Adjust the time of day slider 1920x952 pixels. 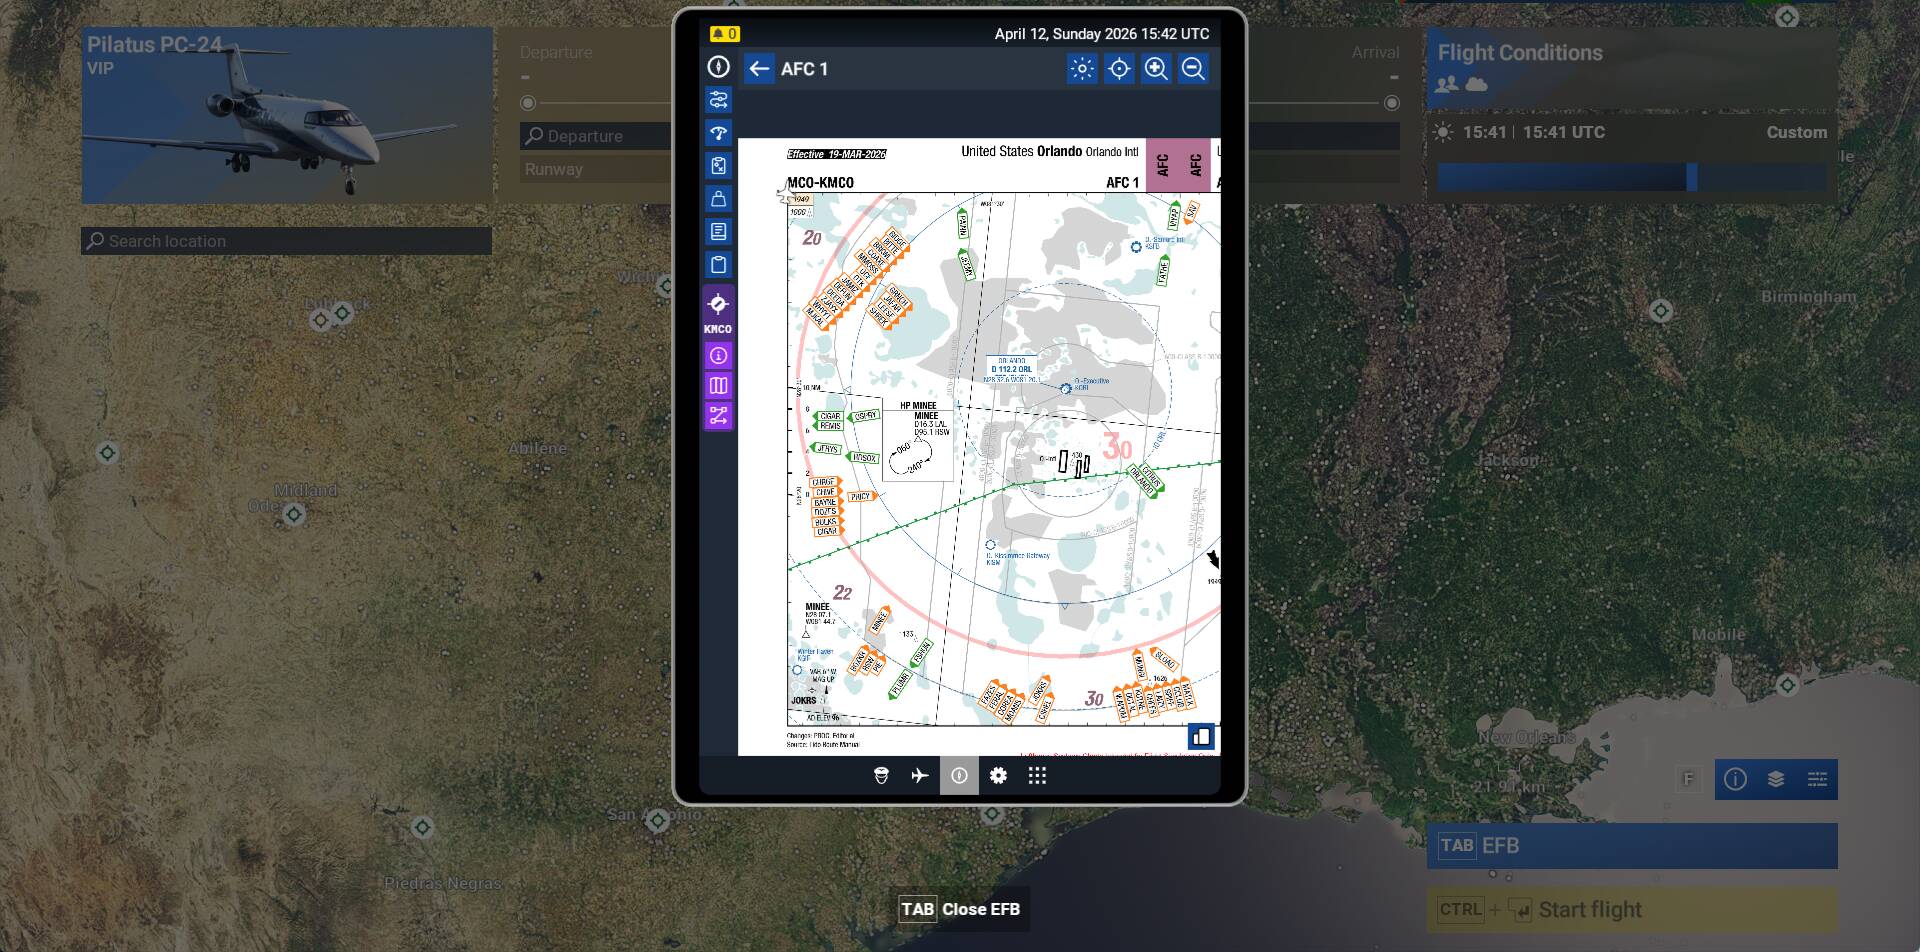pyautogui.click(x=1691, y=177)
